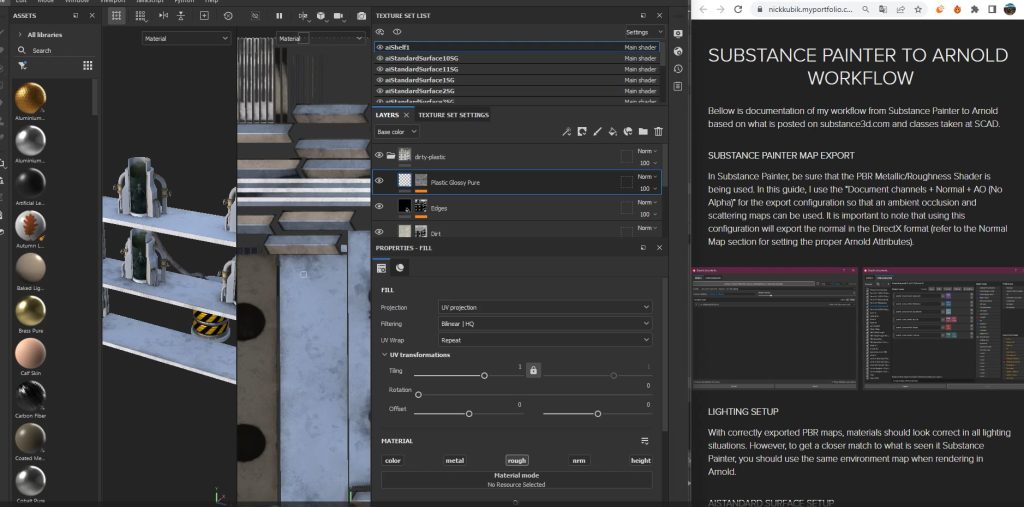The width and height of the screenshot is (1024, 507).
Task: Add smart material with sphere icon in Layers
Action: pos(628,131)
